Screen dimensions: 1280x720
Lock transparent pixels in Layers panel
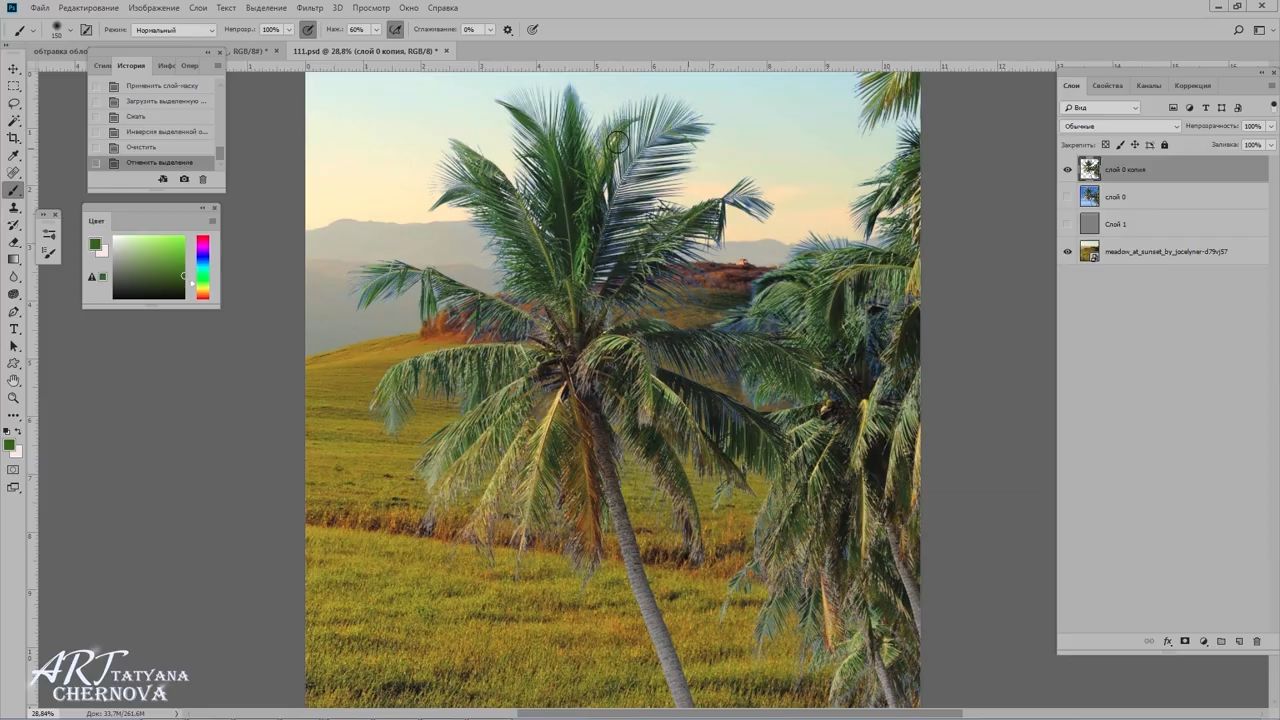click(1105, 145)
